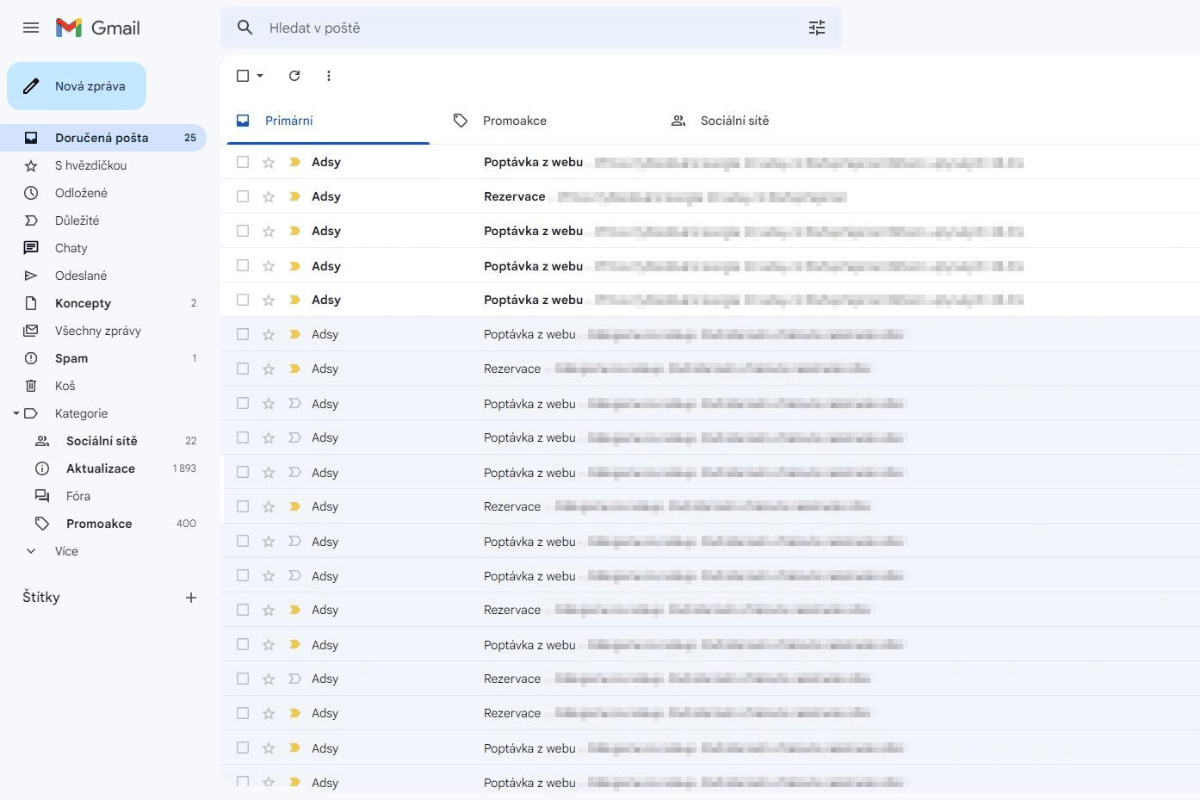The image size is (1200, 800).
Task: Star the first non-bold 'Rezervace' email
Action: [268, 369]
